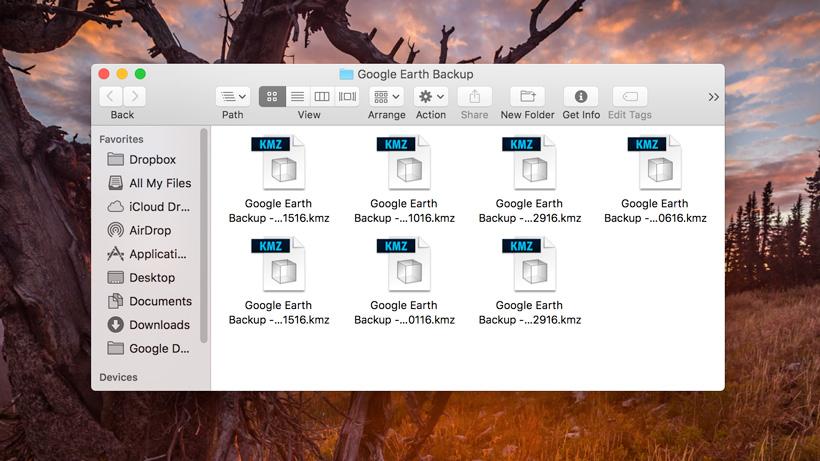Open the Action gear menu

point(431,96)
